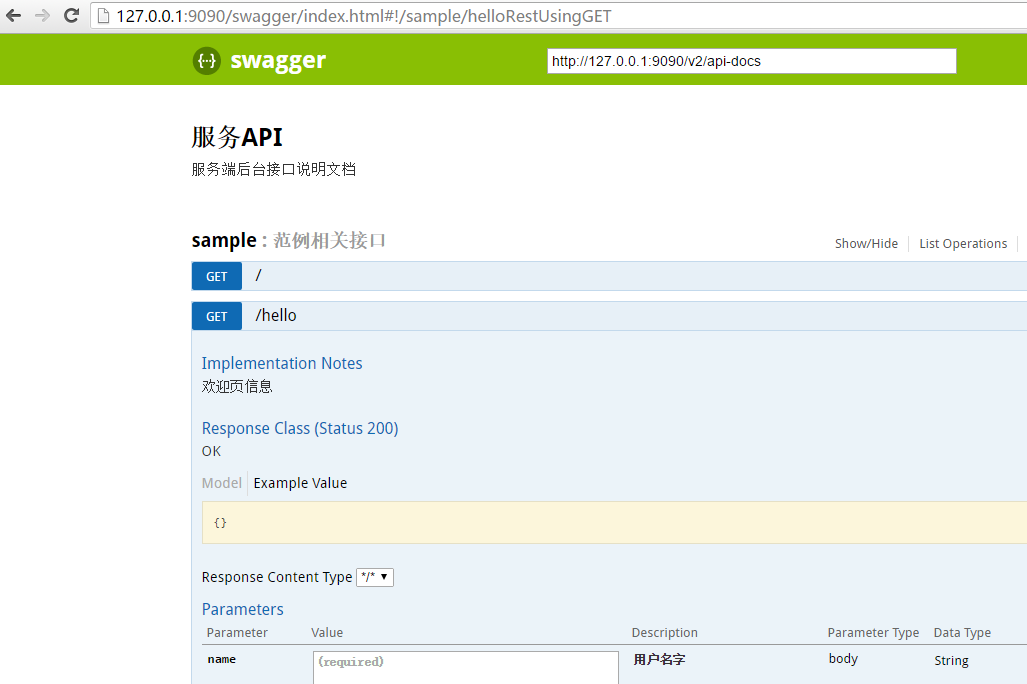Click the Parameter column header
Viewport: 1027px width, 684px height.
(x=237, y=632)
